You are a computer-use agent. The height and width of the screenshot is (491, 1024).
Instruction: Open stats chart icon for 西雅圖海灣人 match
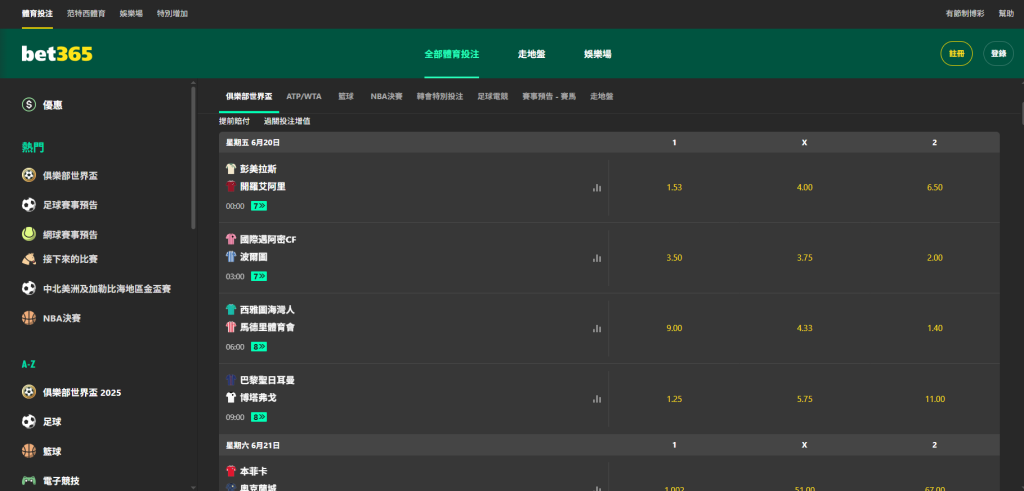point(596,328)
